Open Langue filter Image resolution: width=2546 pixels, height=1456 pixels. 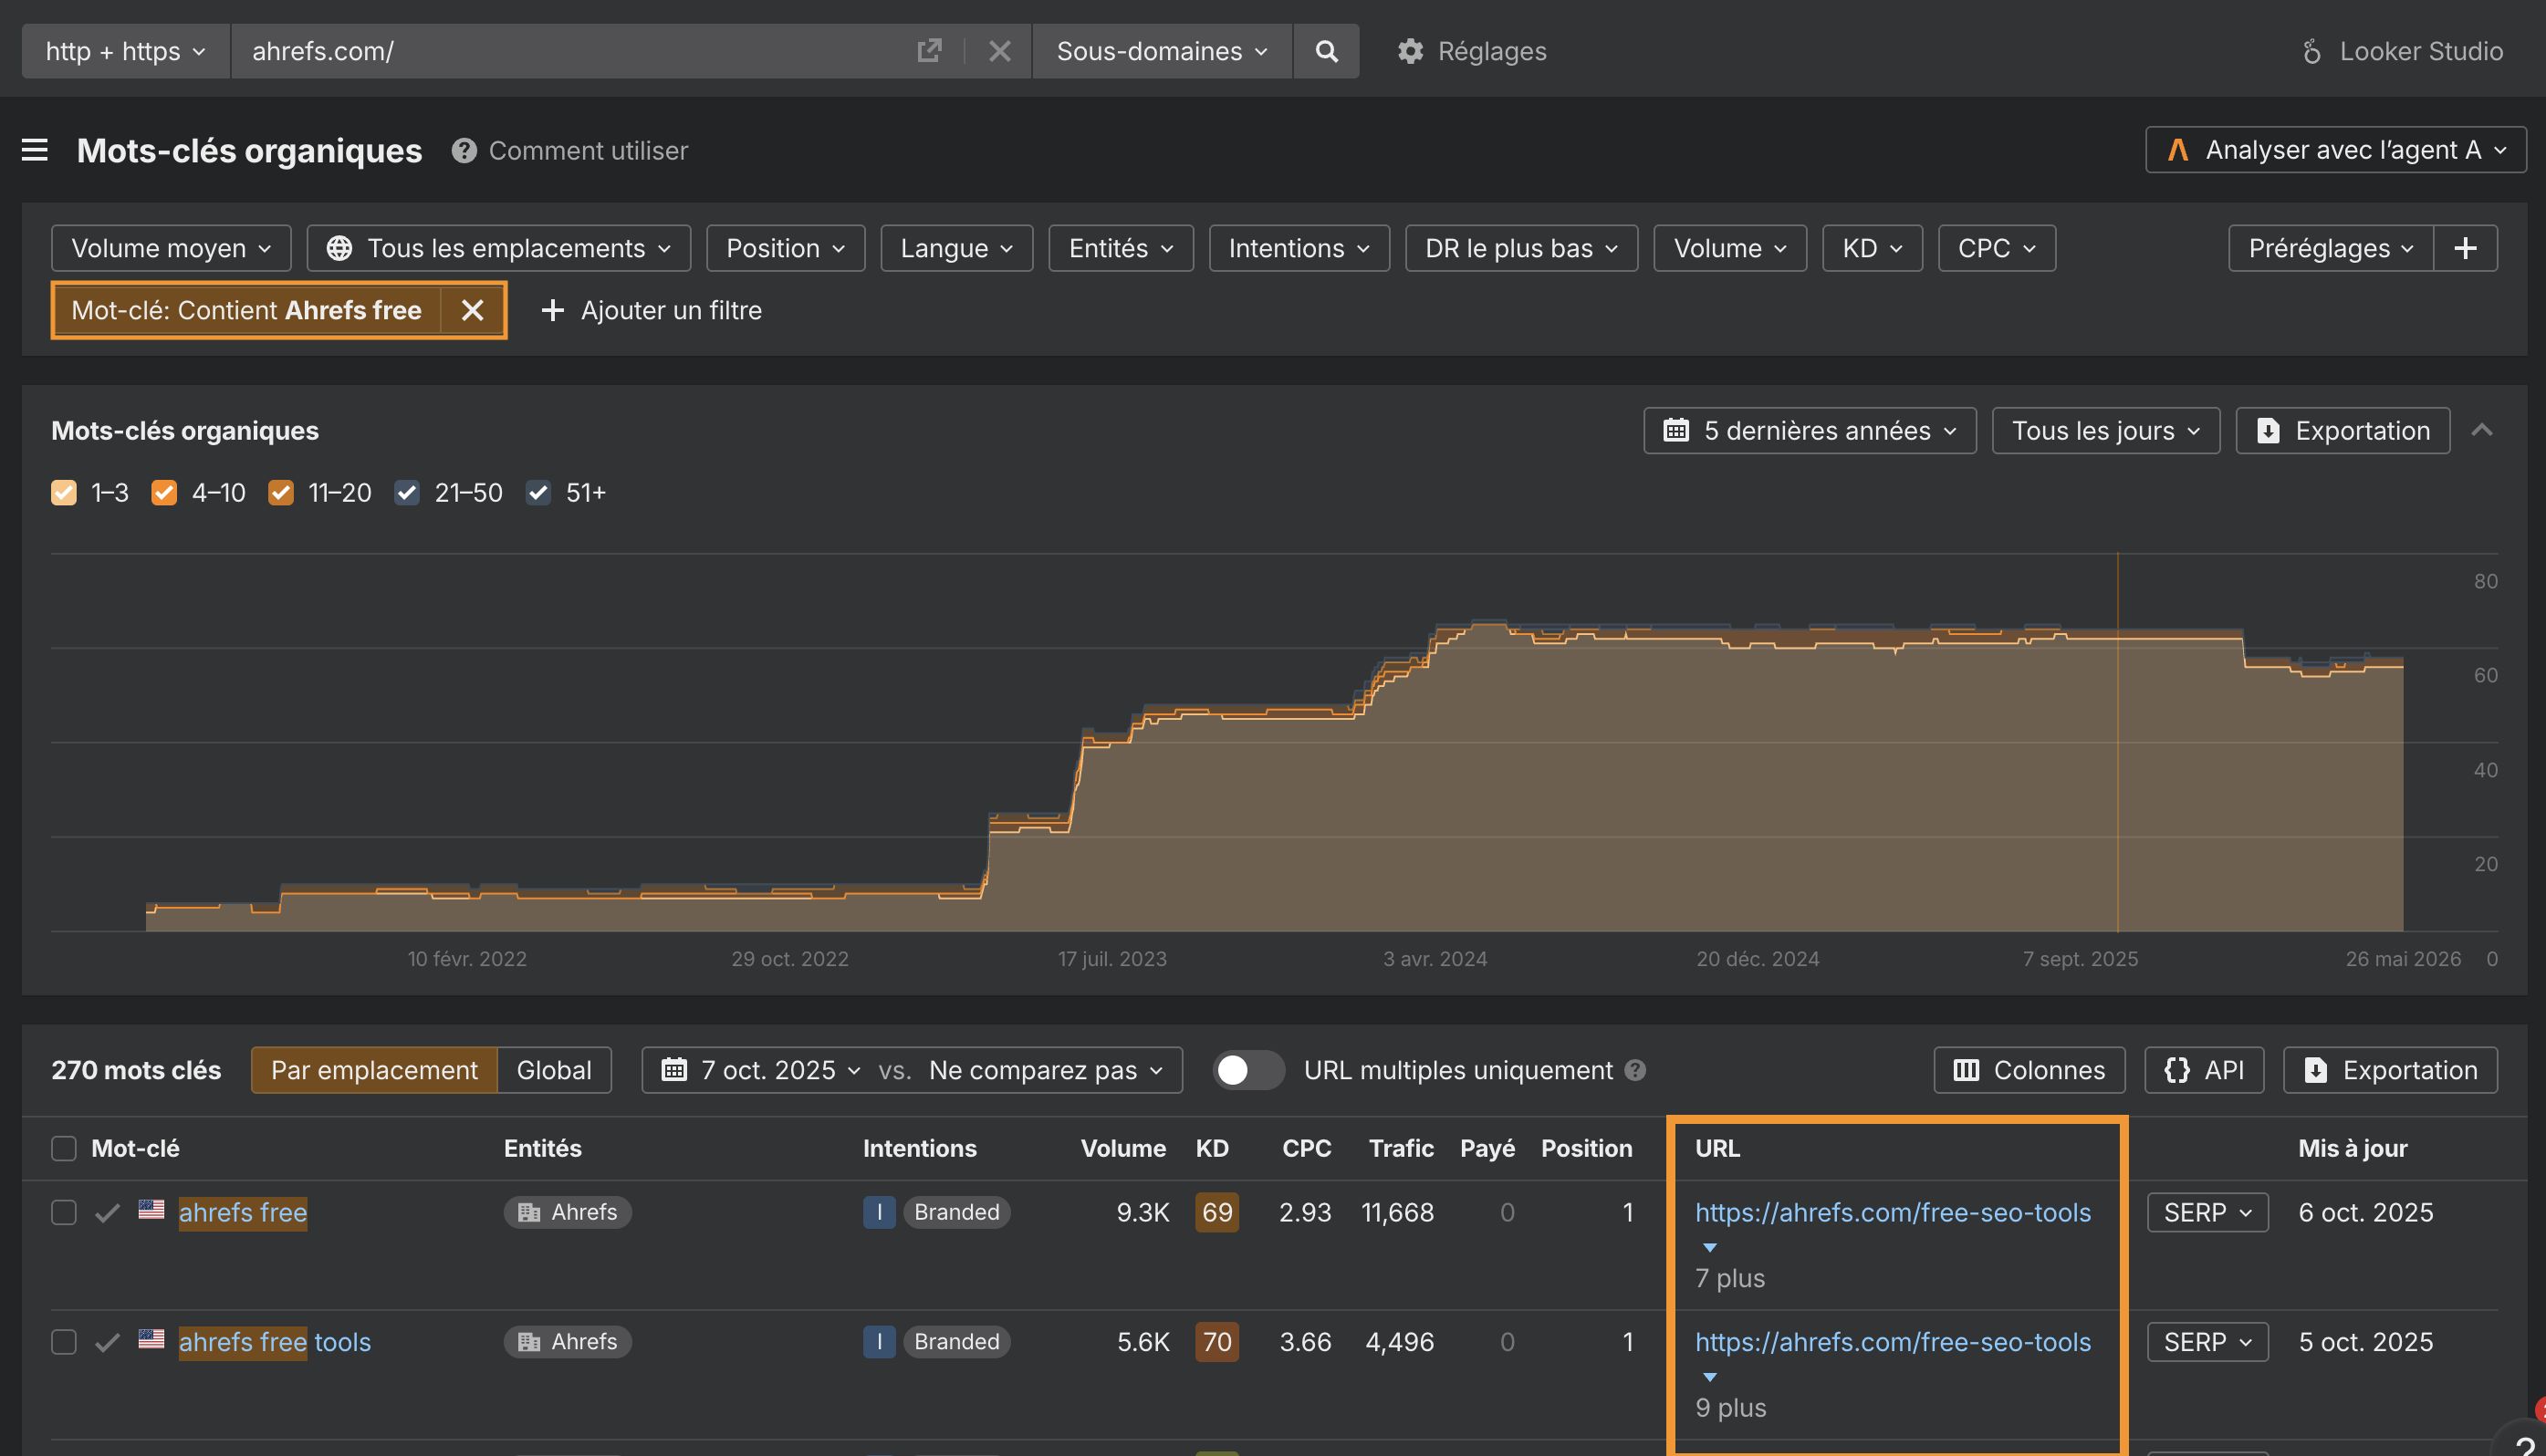[956, 248]
